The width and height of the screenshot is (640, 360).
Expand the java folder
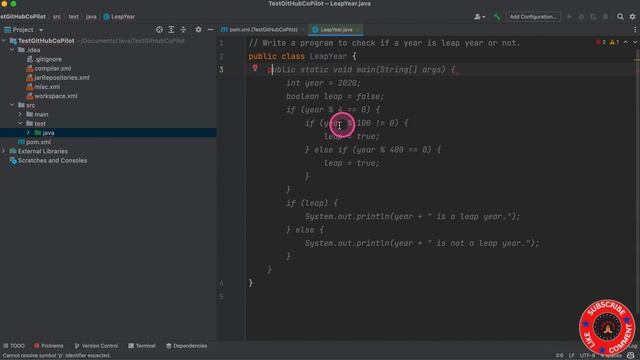click(x=28, y=133)
